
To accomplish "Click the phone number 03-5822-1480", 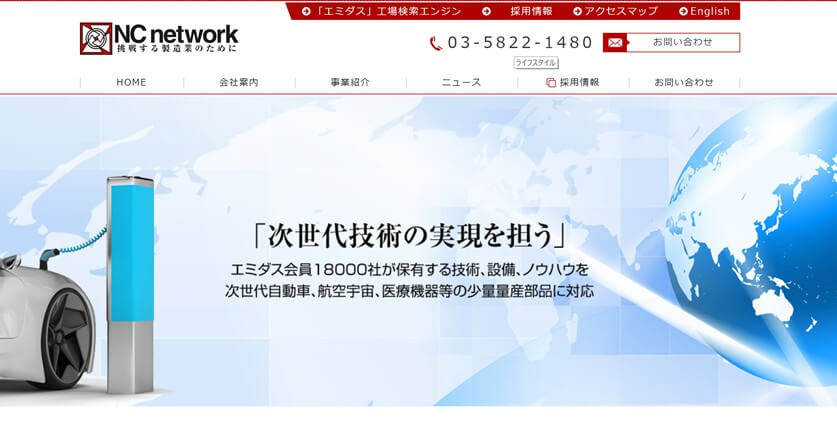I will pyautogui.click(x=520, y=43).
